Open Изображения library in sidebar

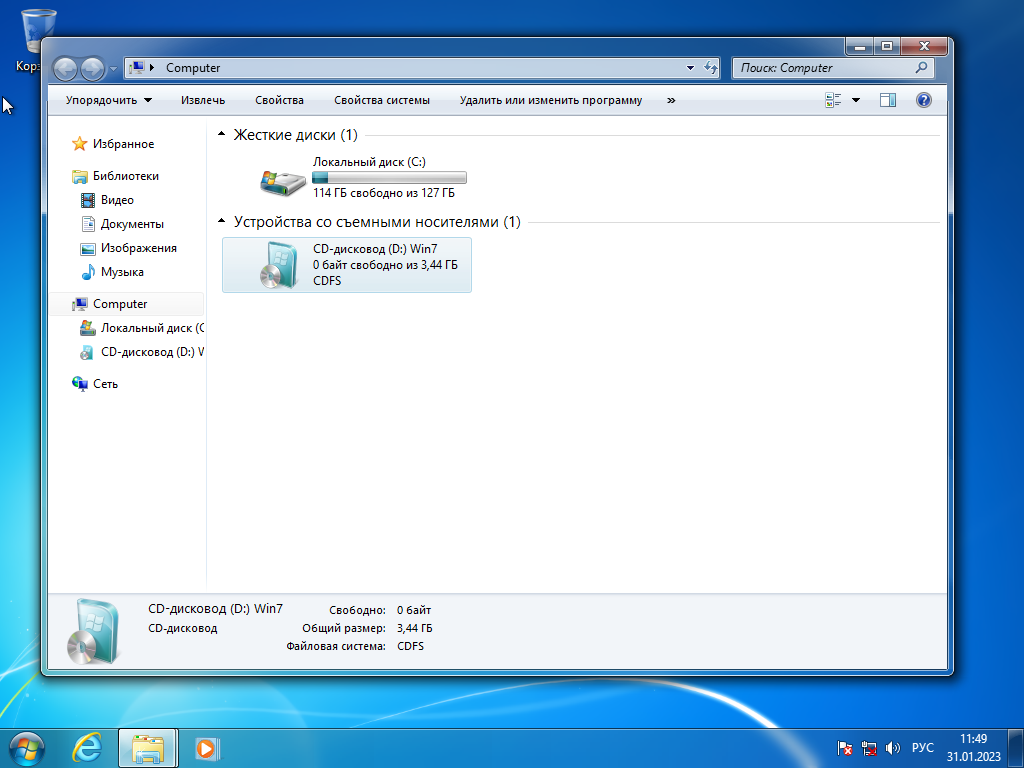click(x=138, y=248)
